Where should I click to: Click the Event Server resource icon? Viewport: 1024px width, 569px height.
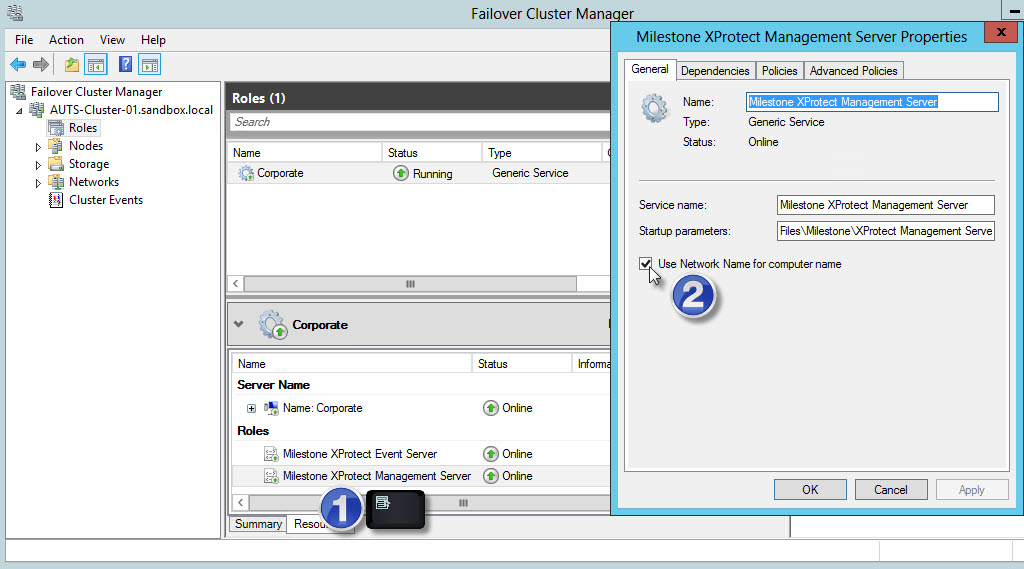(x=271, y=454)
